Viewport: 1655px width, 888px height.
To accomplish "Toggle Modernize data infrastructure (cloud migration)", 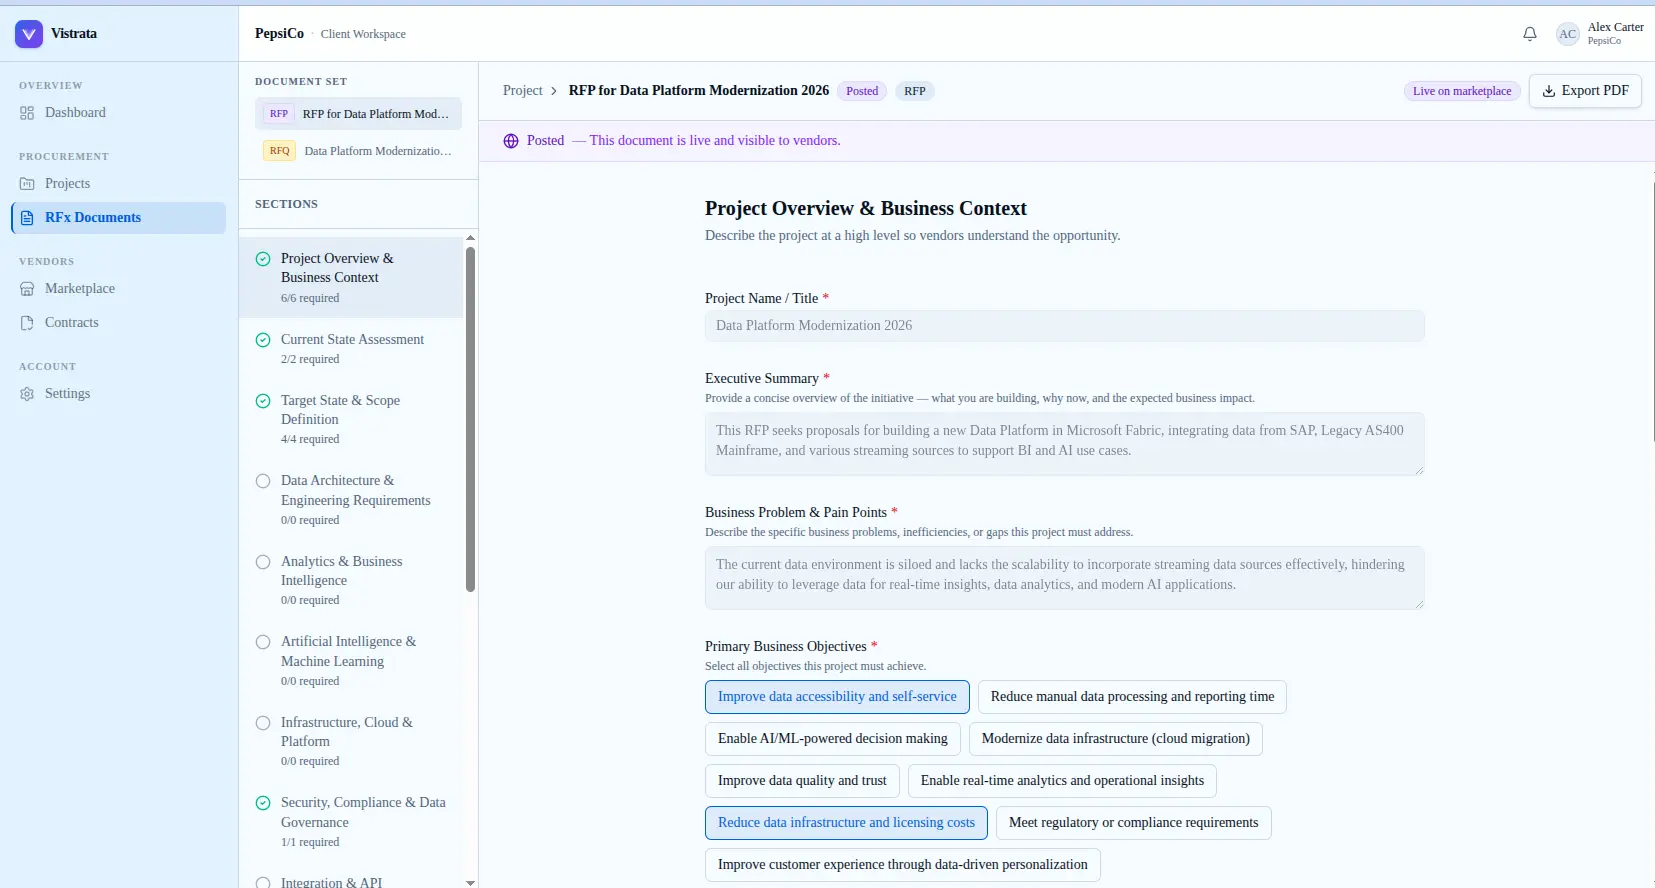I will click(1116, 739).
